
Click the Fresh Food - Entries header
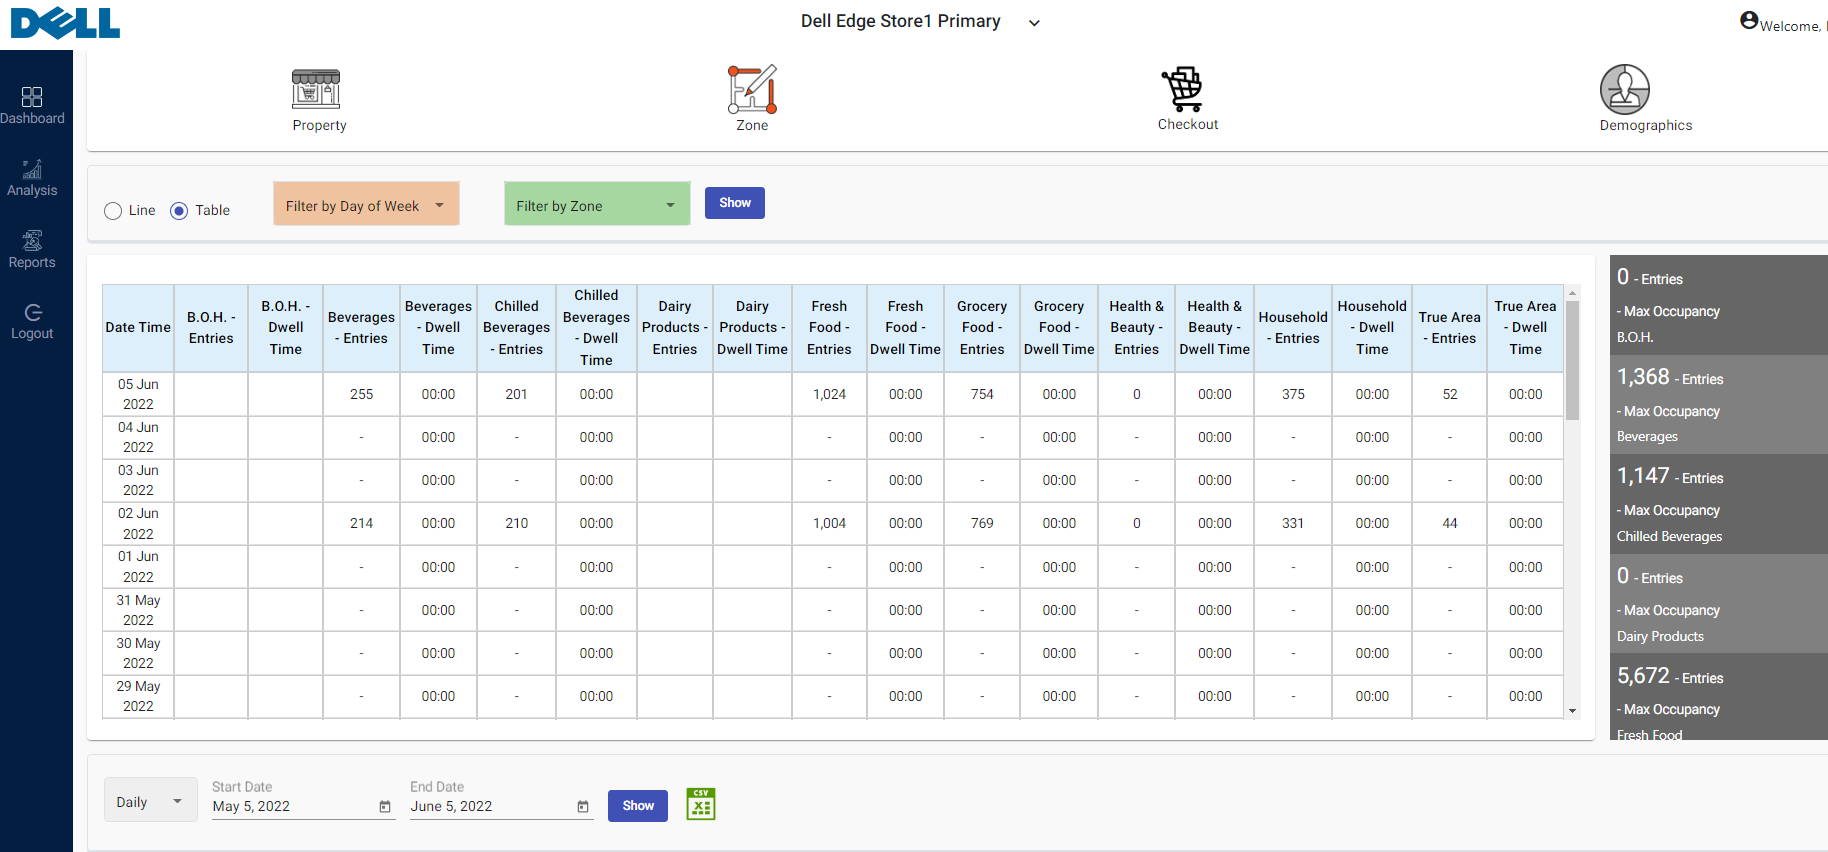point(829,328)
